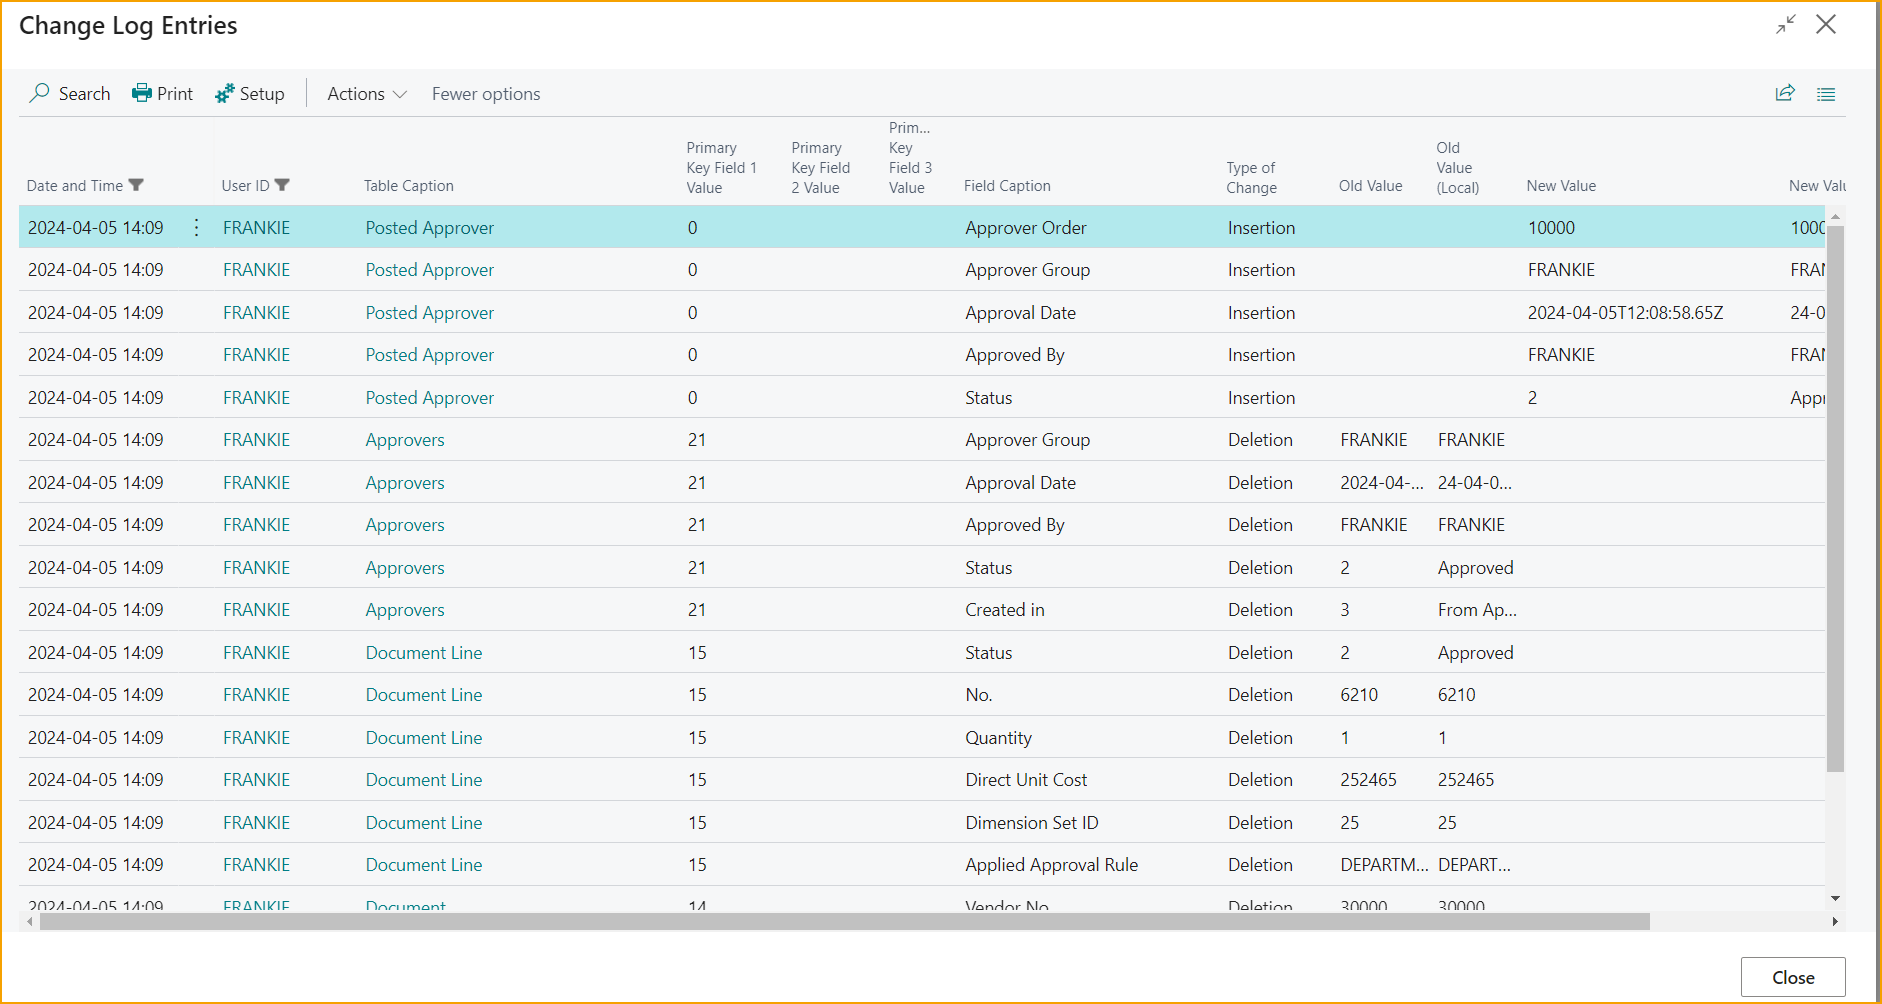Collapse the dialog using the shrink arrows
The width and height of the screenshot is (1882, 1004).
tap(1786, 24)
